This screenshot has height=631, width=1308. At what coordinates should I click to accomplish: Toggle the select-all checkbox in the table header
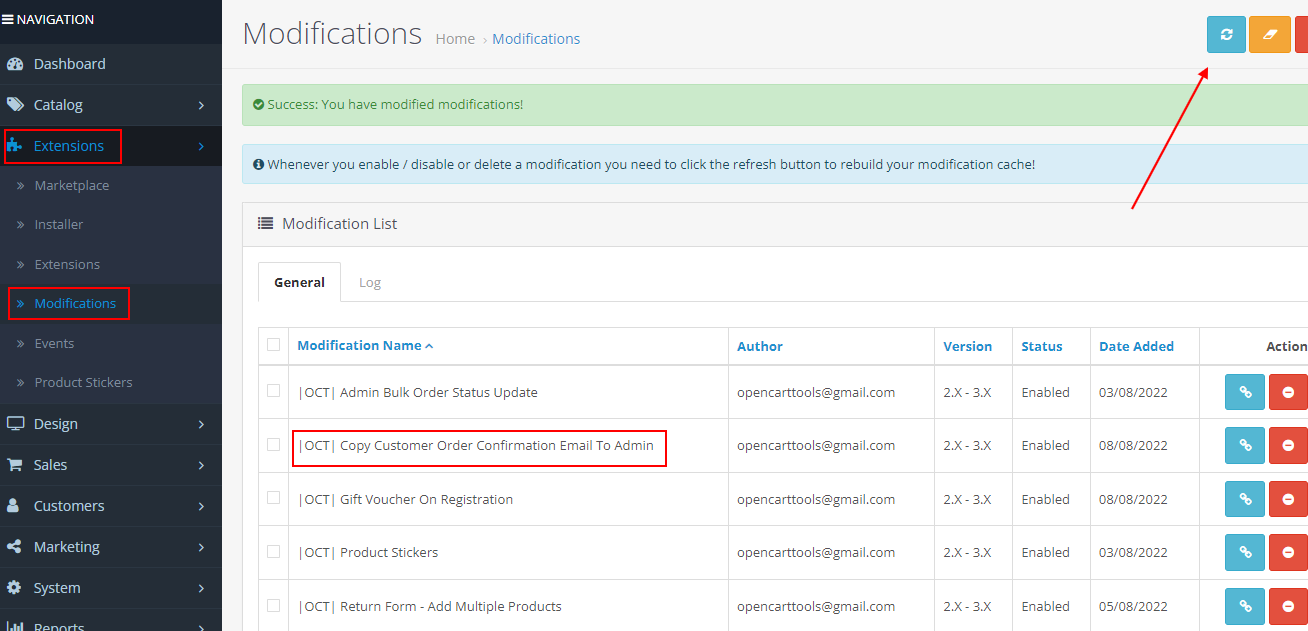273,344
